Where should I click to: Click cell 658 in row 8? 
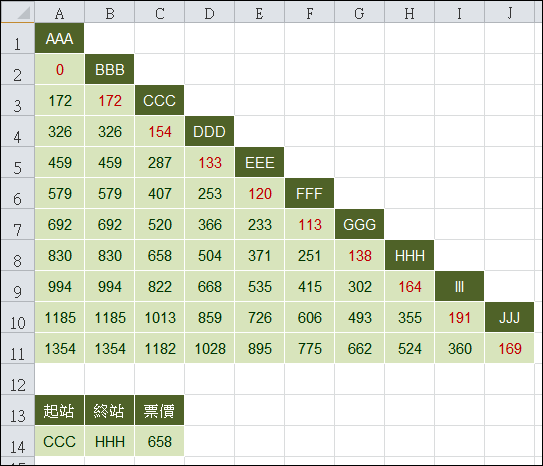tap(160, 255)
